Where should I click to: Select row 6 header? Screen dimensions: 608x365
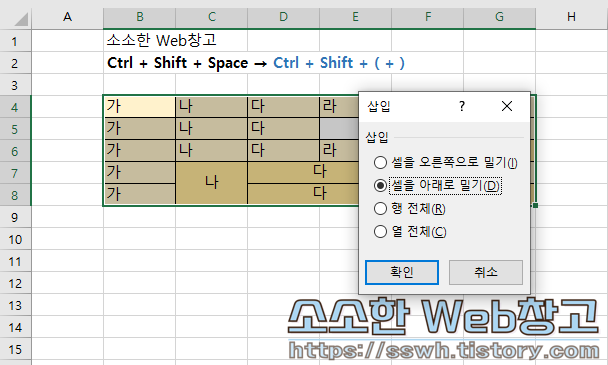pyautogui.click(x=15, y=151)
